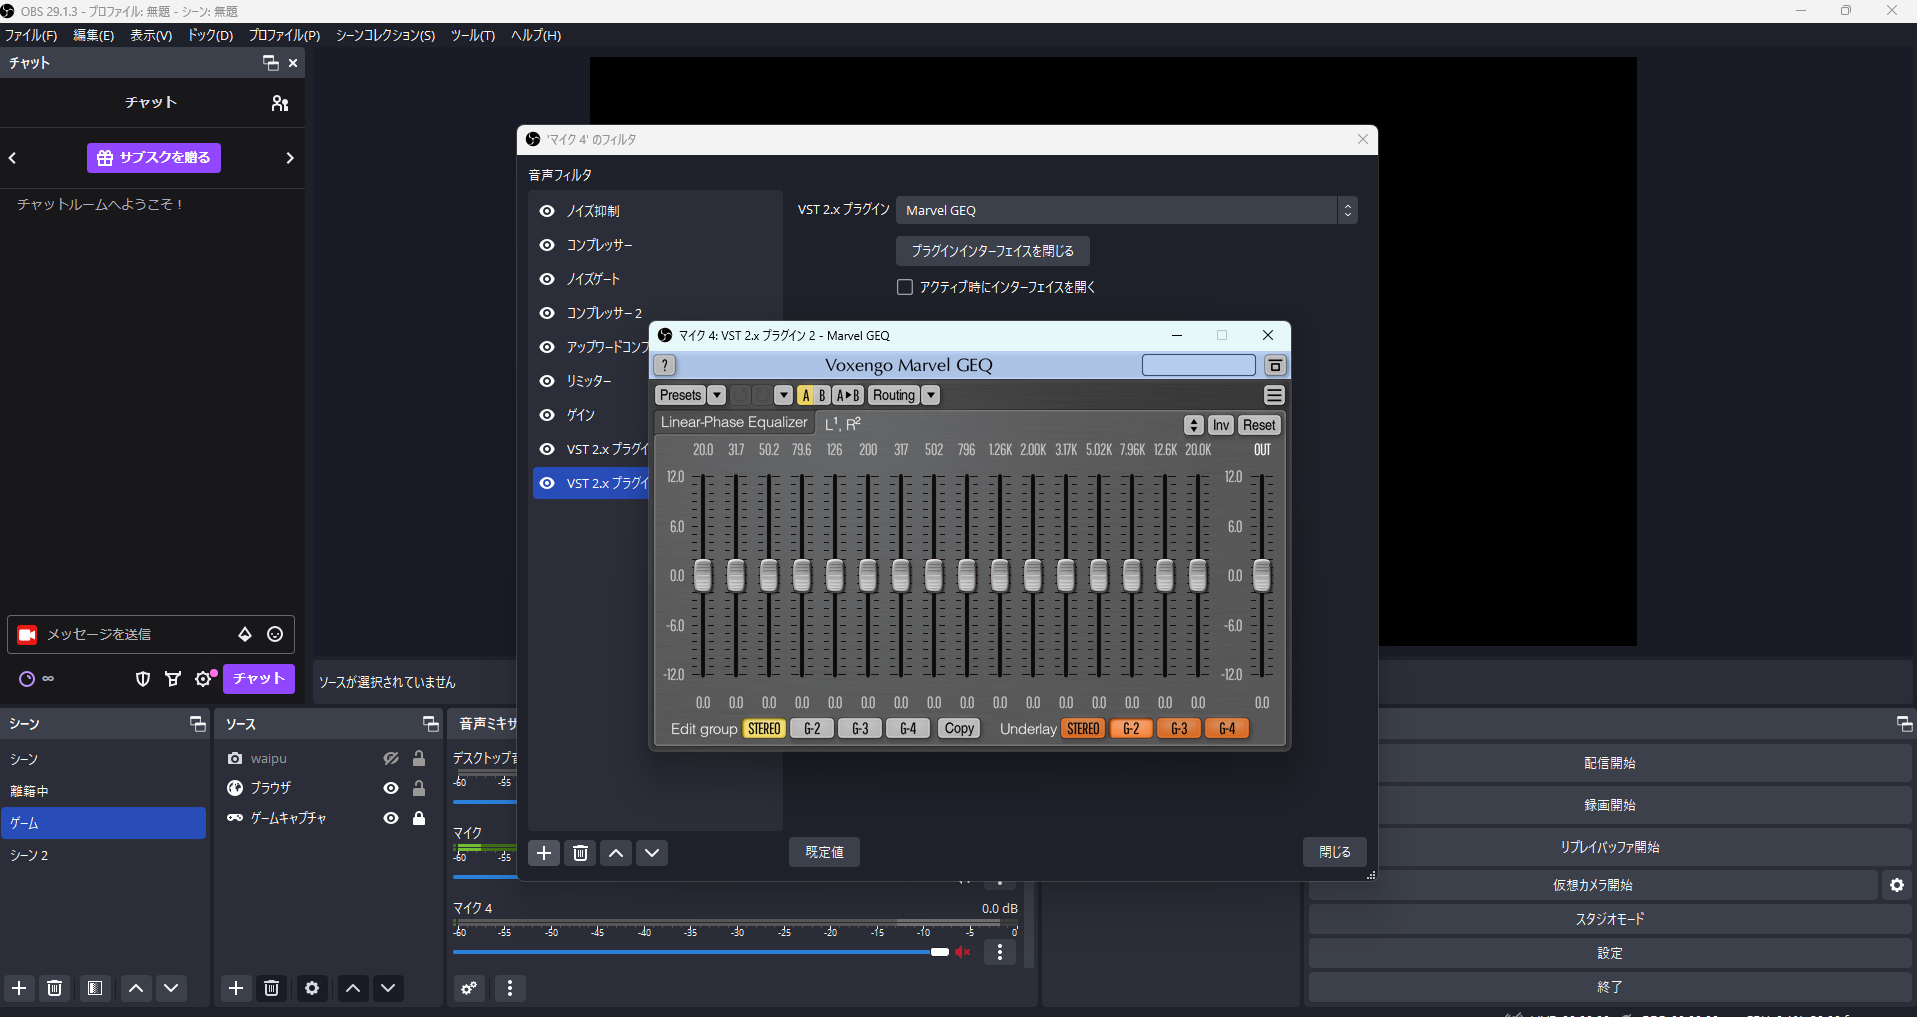Open audio mixer menu dots icon
1917x1017 pixels.
(510, 988)
